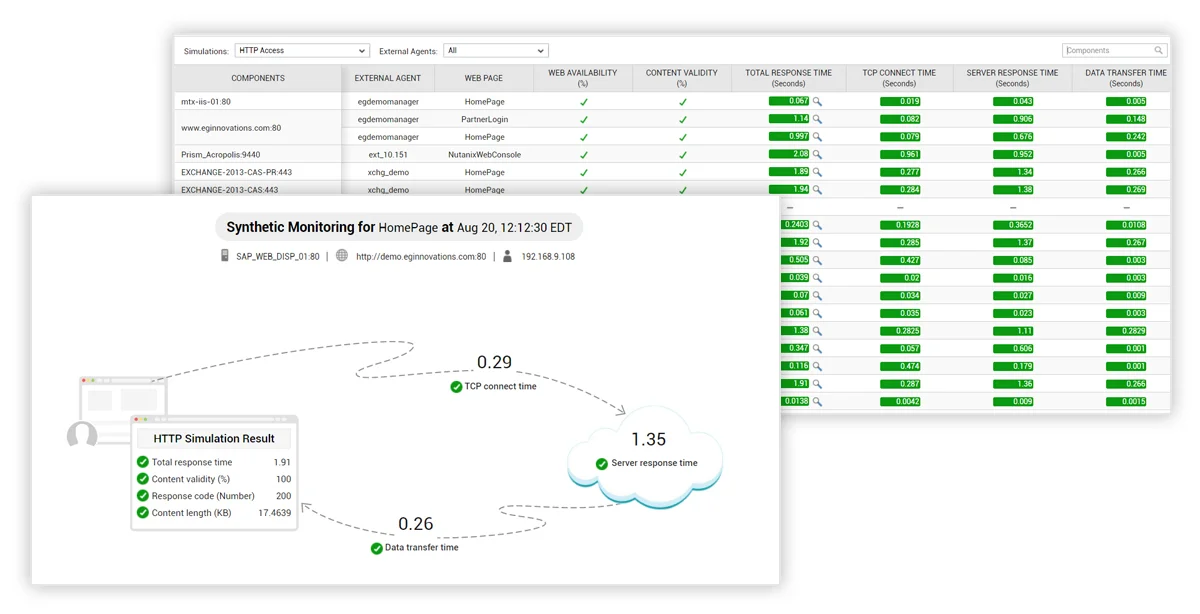The width and height of the screenshot is (1200, 614).
Task: Click magnifier beside 0.116 total response time
Action: (x=817, y=366)
